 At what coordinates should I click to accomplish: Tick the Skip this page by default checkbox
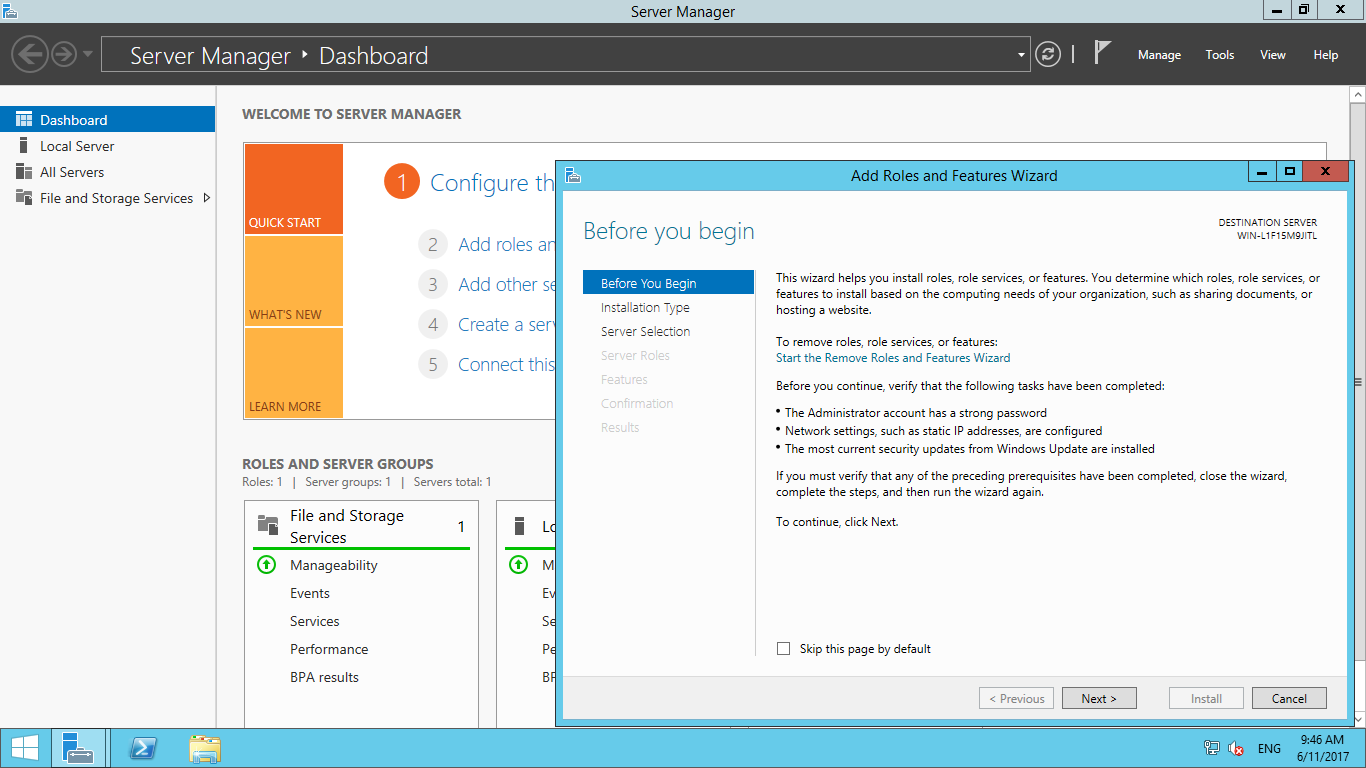783,649
